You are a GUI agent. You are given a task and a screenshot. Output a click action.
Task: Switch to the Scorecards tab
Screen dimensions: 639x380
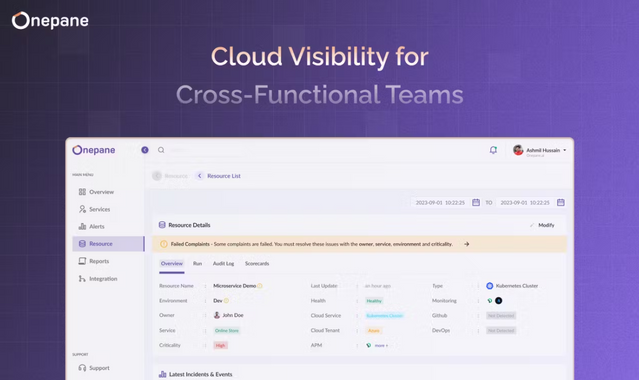click(257, 263)
